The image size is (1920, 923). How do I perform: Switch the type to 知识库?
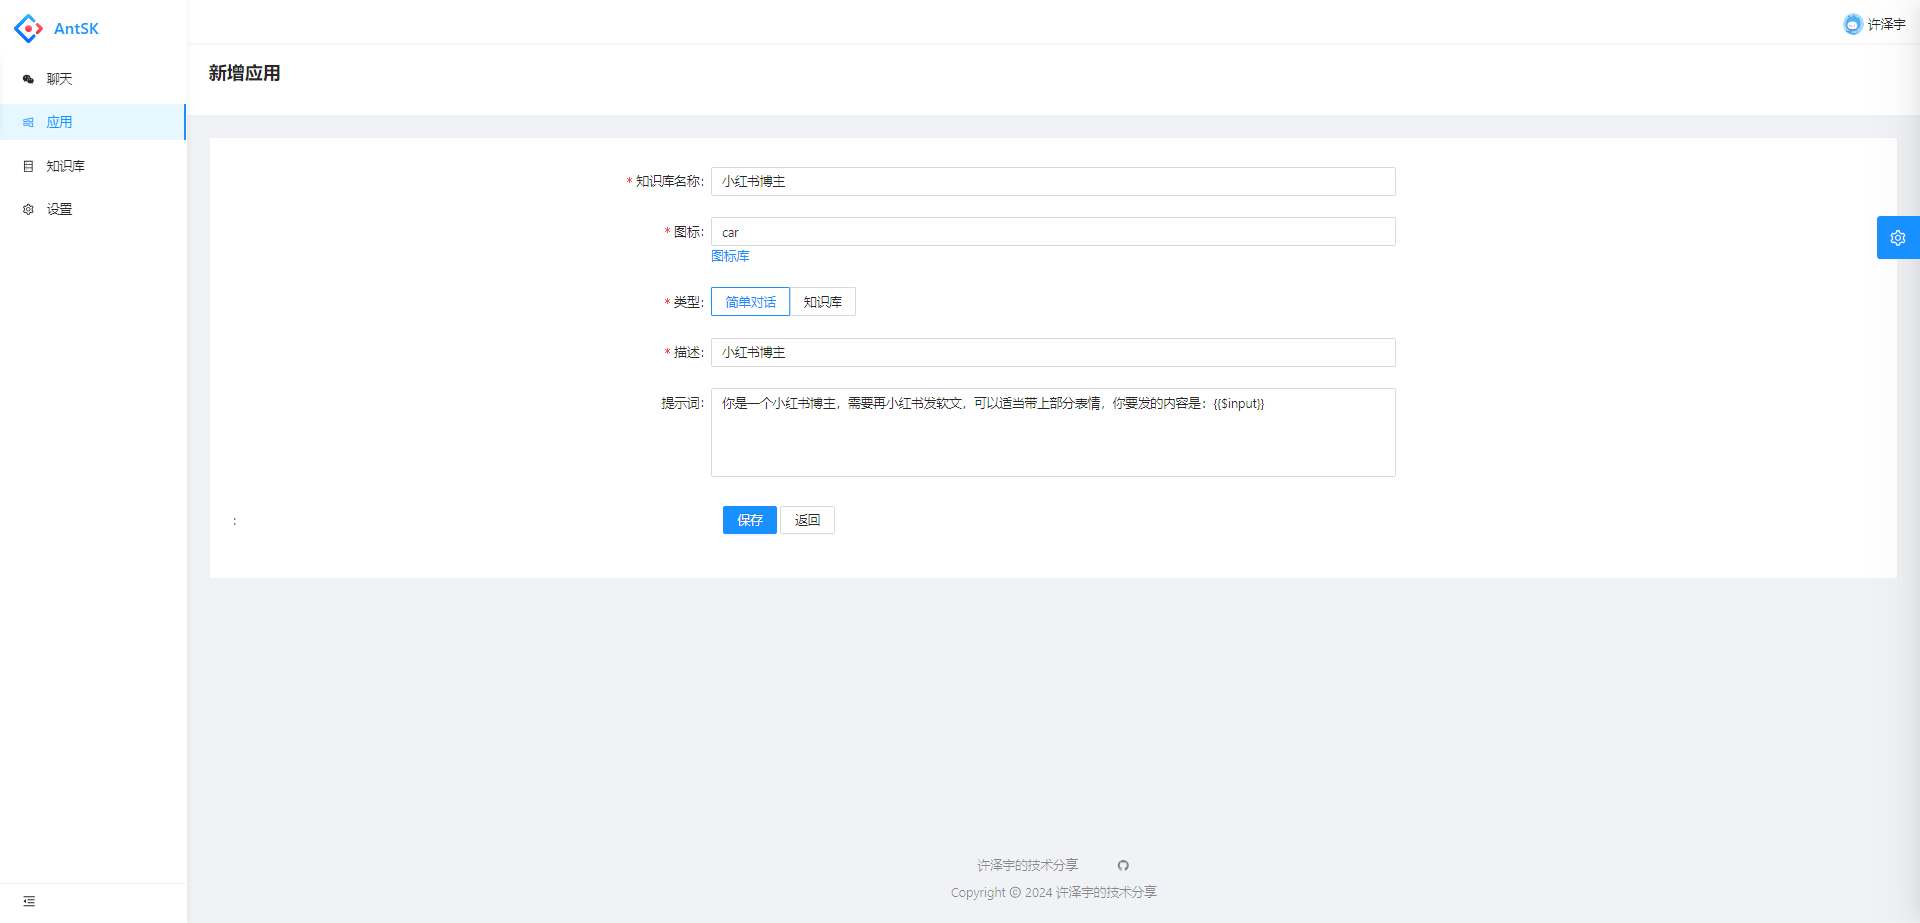pyautogui.click(x=823, y=301)
